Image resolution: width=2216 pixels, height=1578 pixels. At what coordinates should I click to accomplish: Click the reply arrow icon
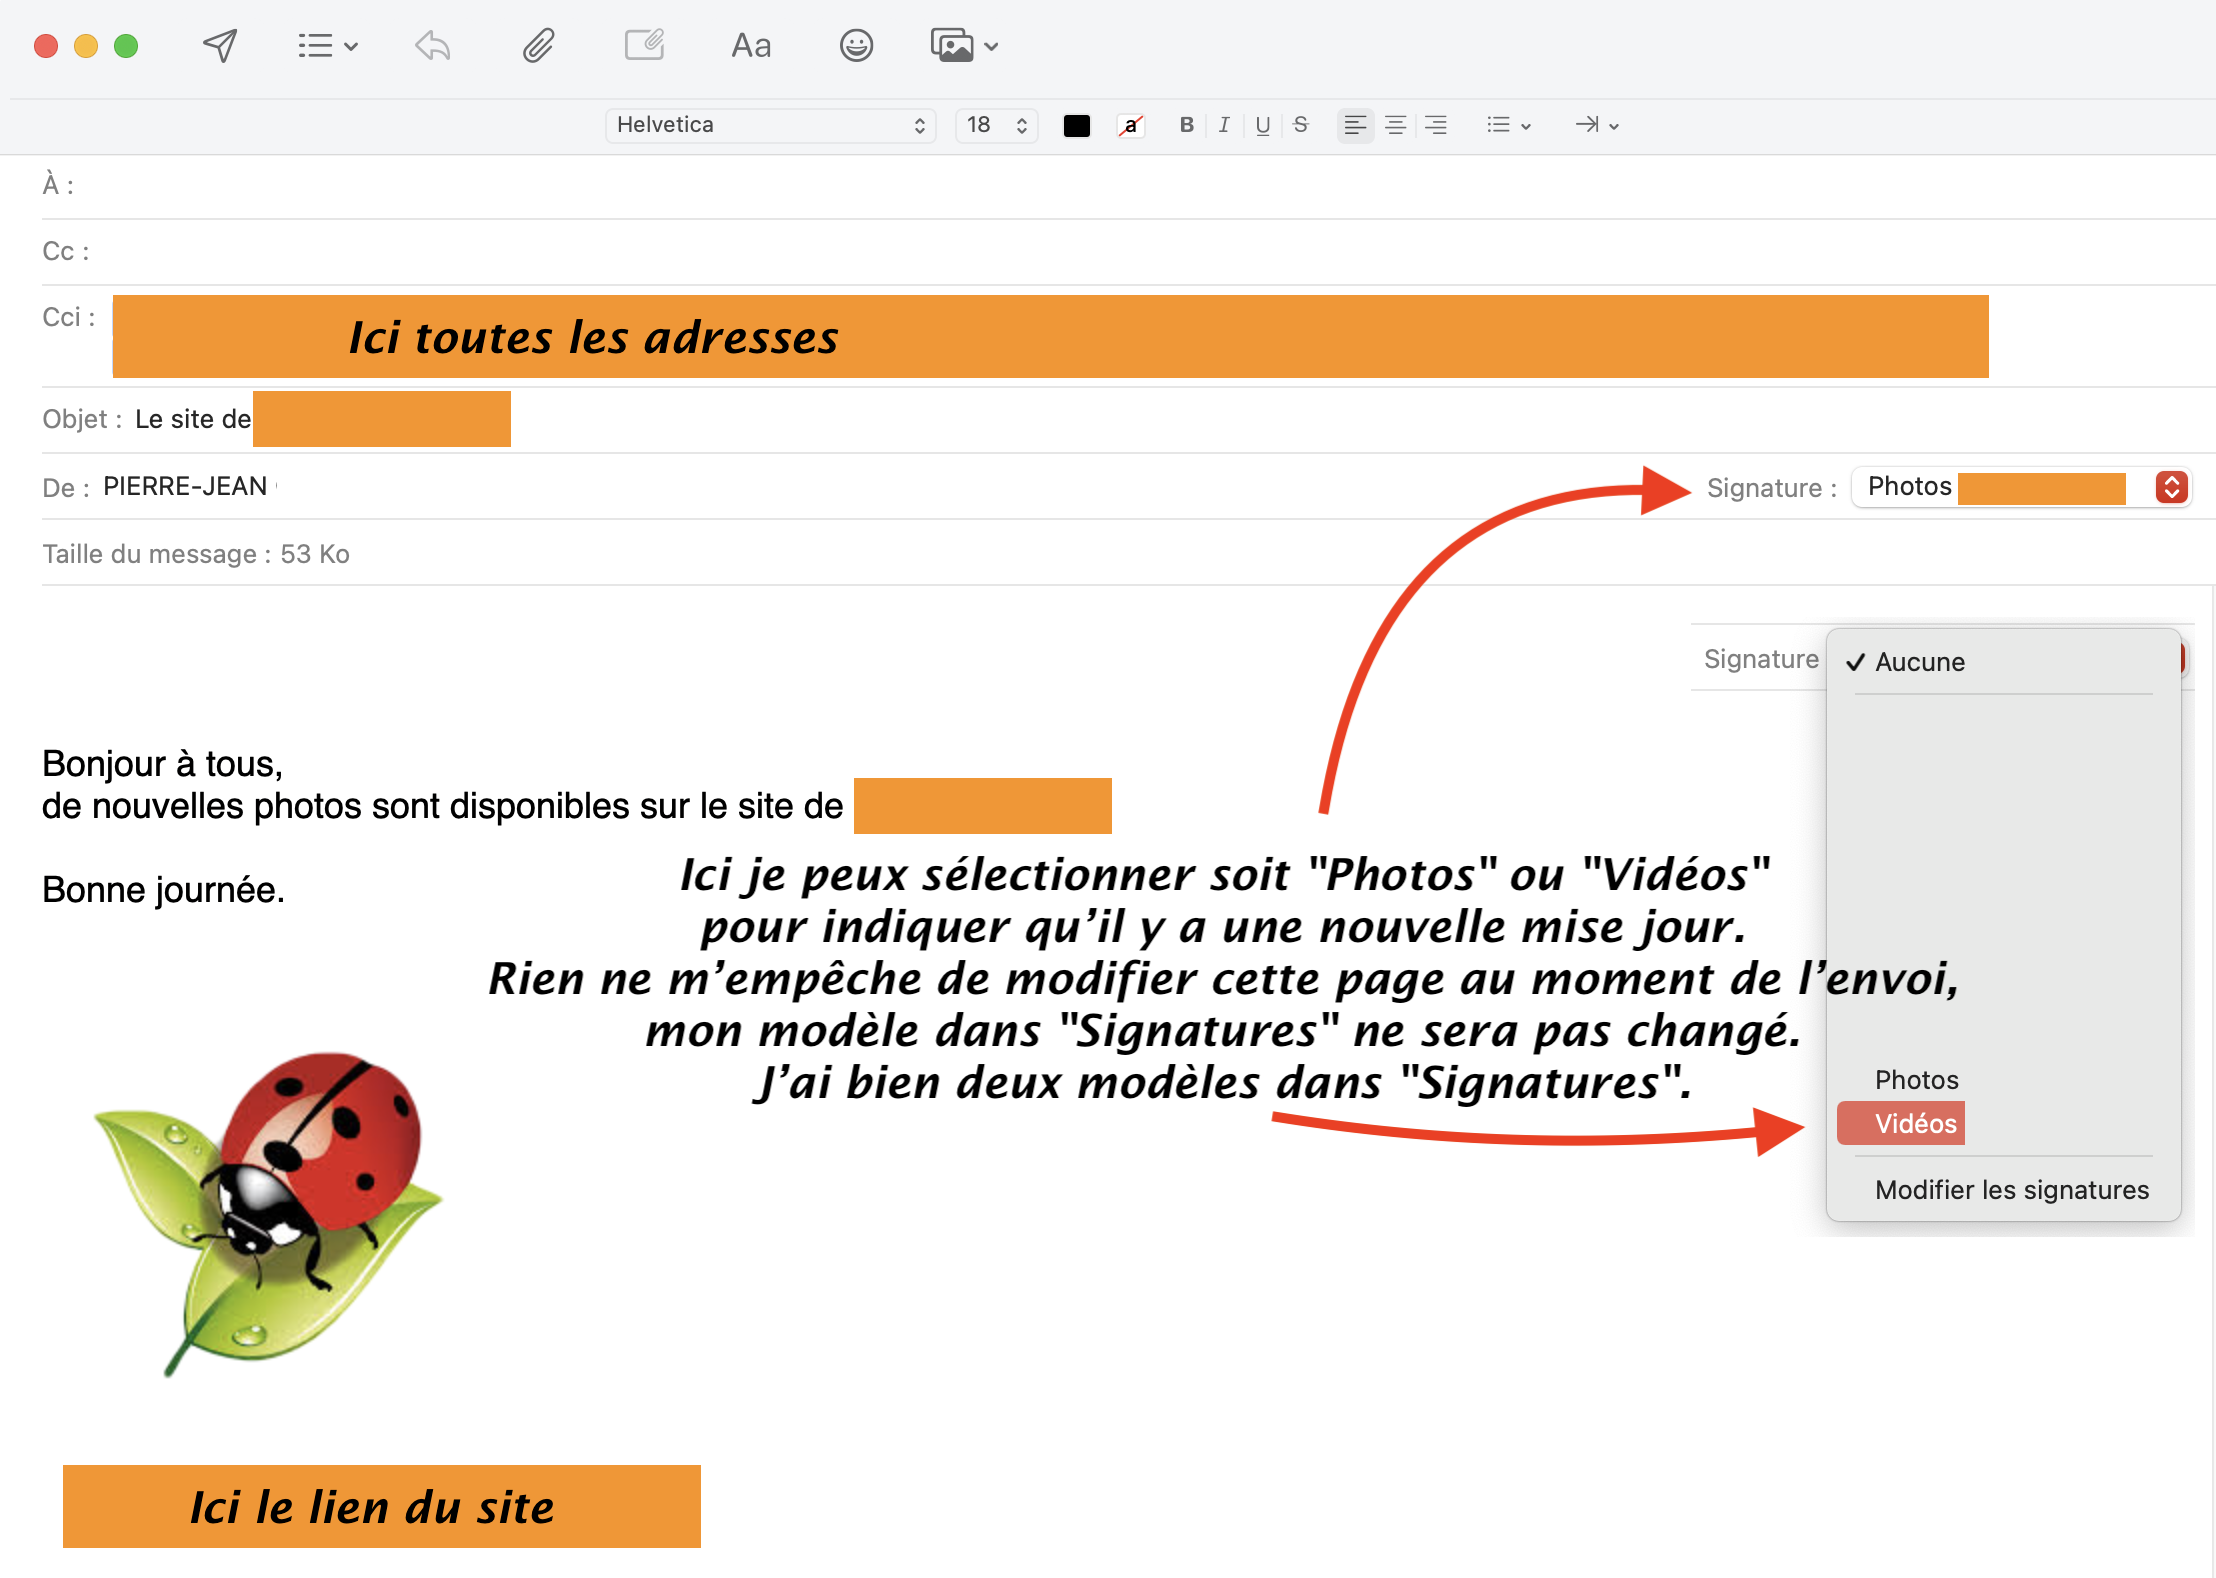433,46
